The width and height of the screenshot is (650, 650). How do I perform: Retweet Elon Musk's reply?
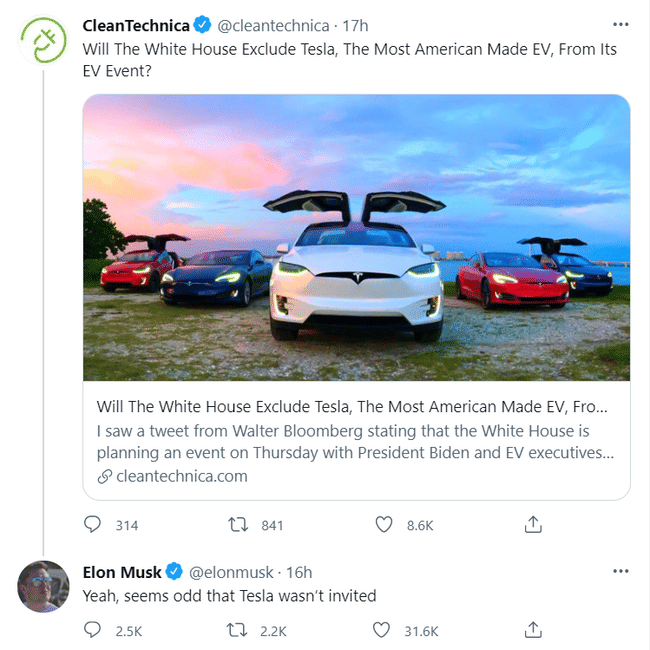pyautogui.click(x=238, y=630)
